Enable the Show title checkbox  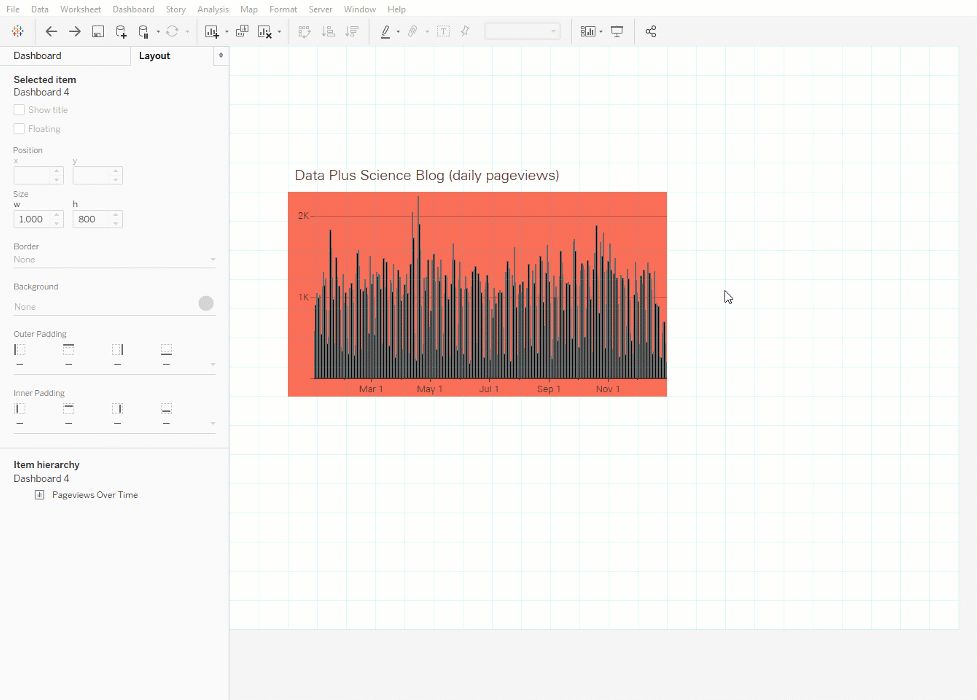pos(19,110)
